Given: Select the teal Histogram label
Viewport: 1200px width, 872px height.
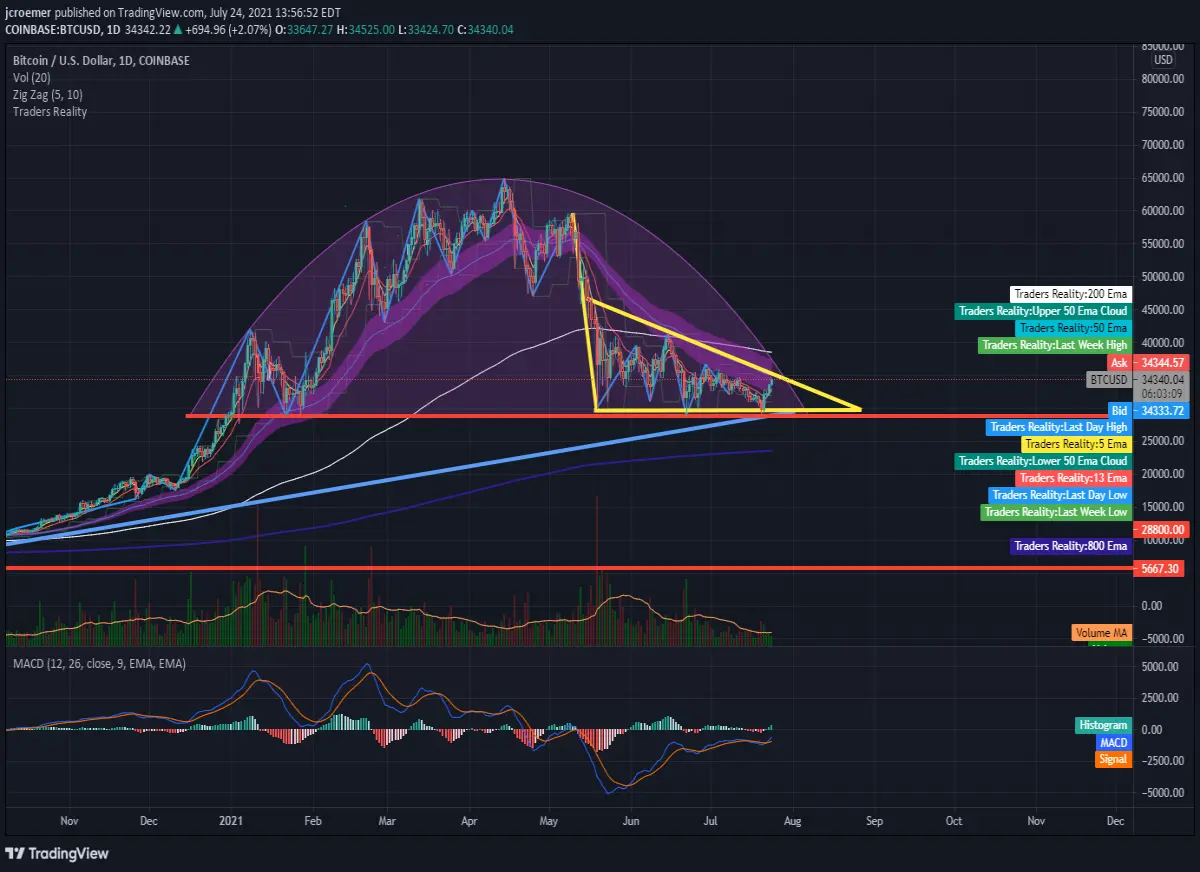Looking at the screenshot, I should coord(1103,725).
